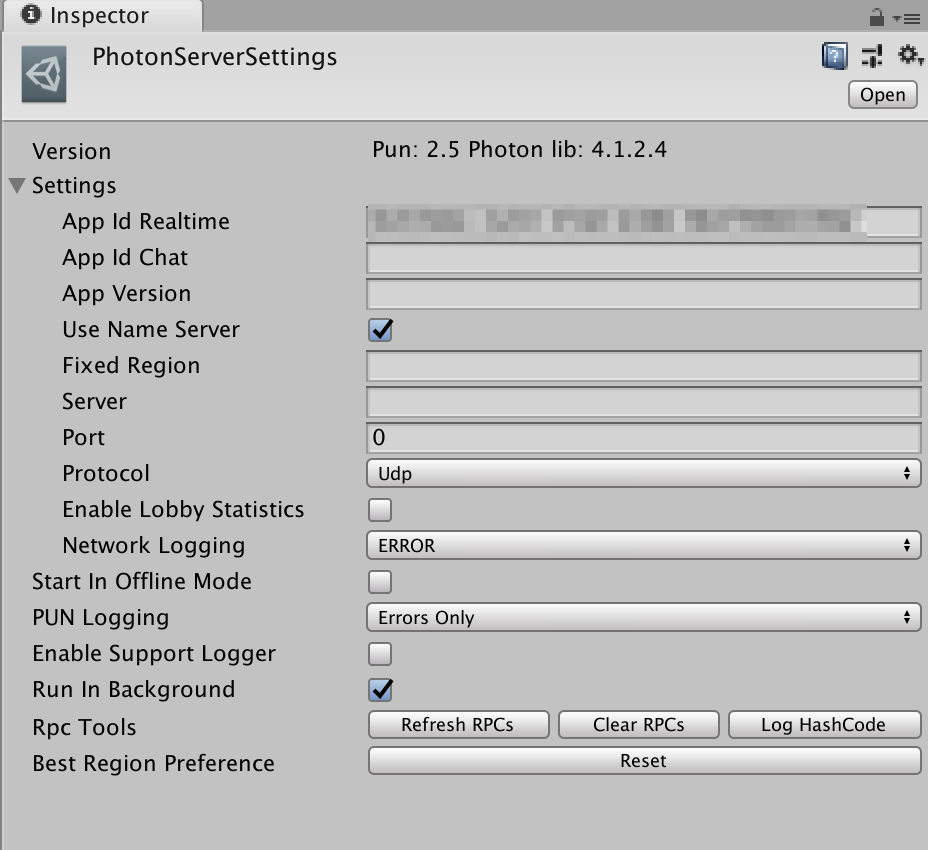Click the Pun 2.5 Photon lib version text
Image resolution: width=928 pixels, height=850 pixels.
pyautogui.click(x=519, y=150)
